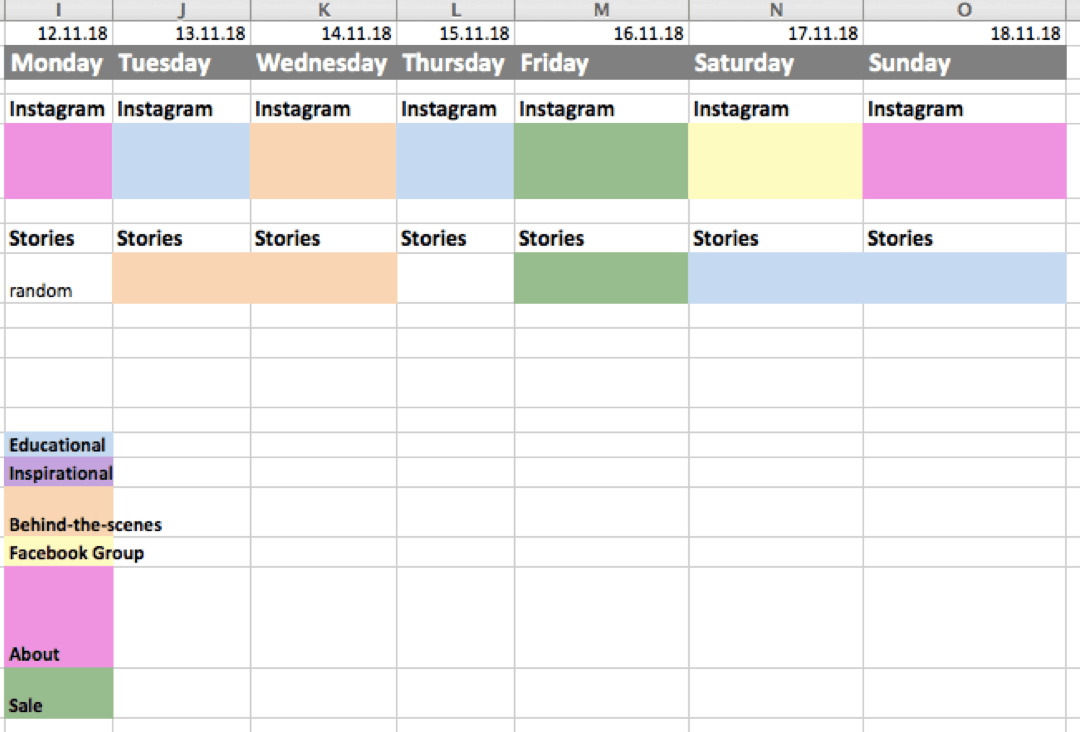Select the Facebook Group legend cell

click(x=59, y=552)
